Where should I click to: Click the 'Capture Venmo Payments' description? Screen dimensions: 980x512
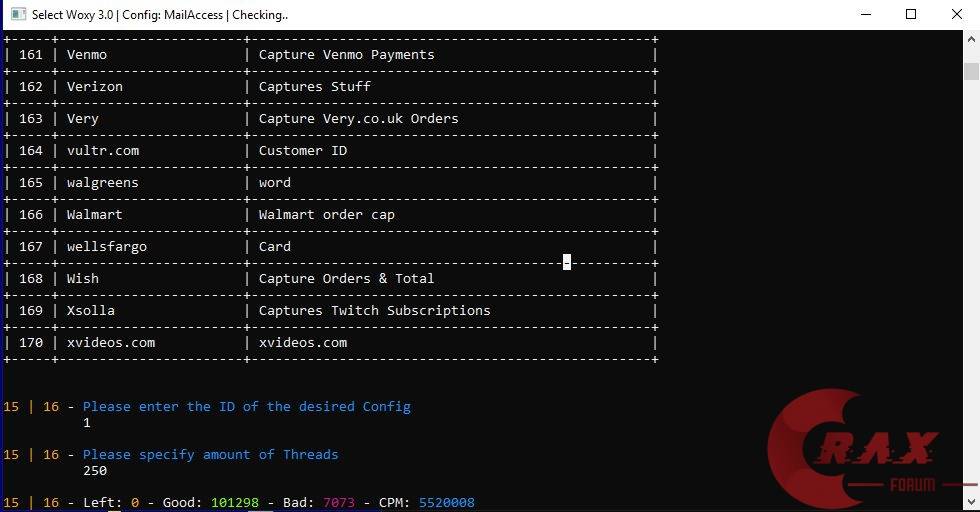pos(346,55)
